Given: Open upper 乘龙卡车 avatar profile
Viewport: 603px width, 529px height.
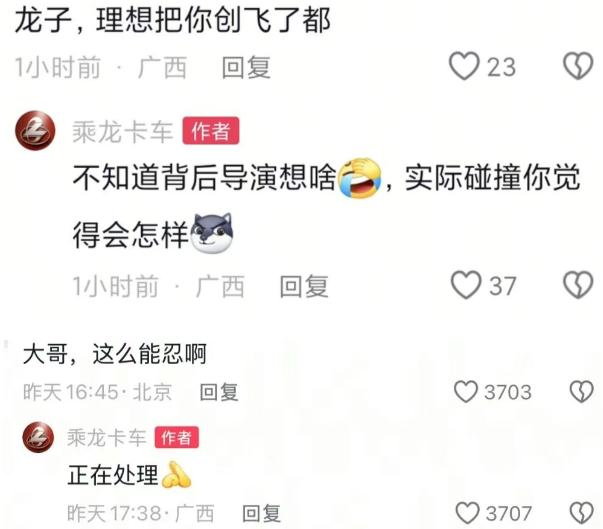Looking at the screenshot, I should click(35, 131).
